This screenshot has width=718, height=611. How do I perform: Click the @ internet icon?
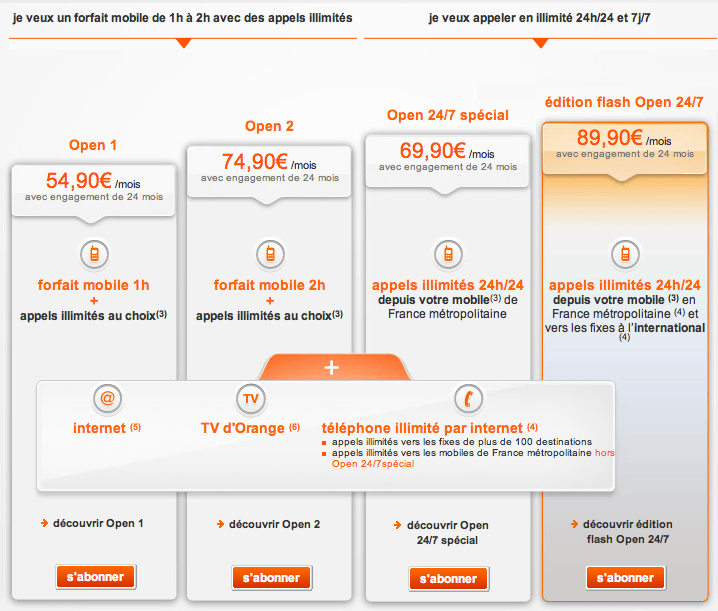click(x=107, y=398)
